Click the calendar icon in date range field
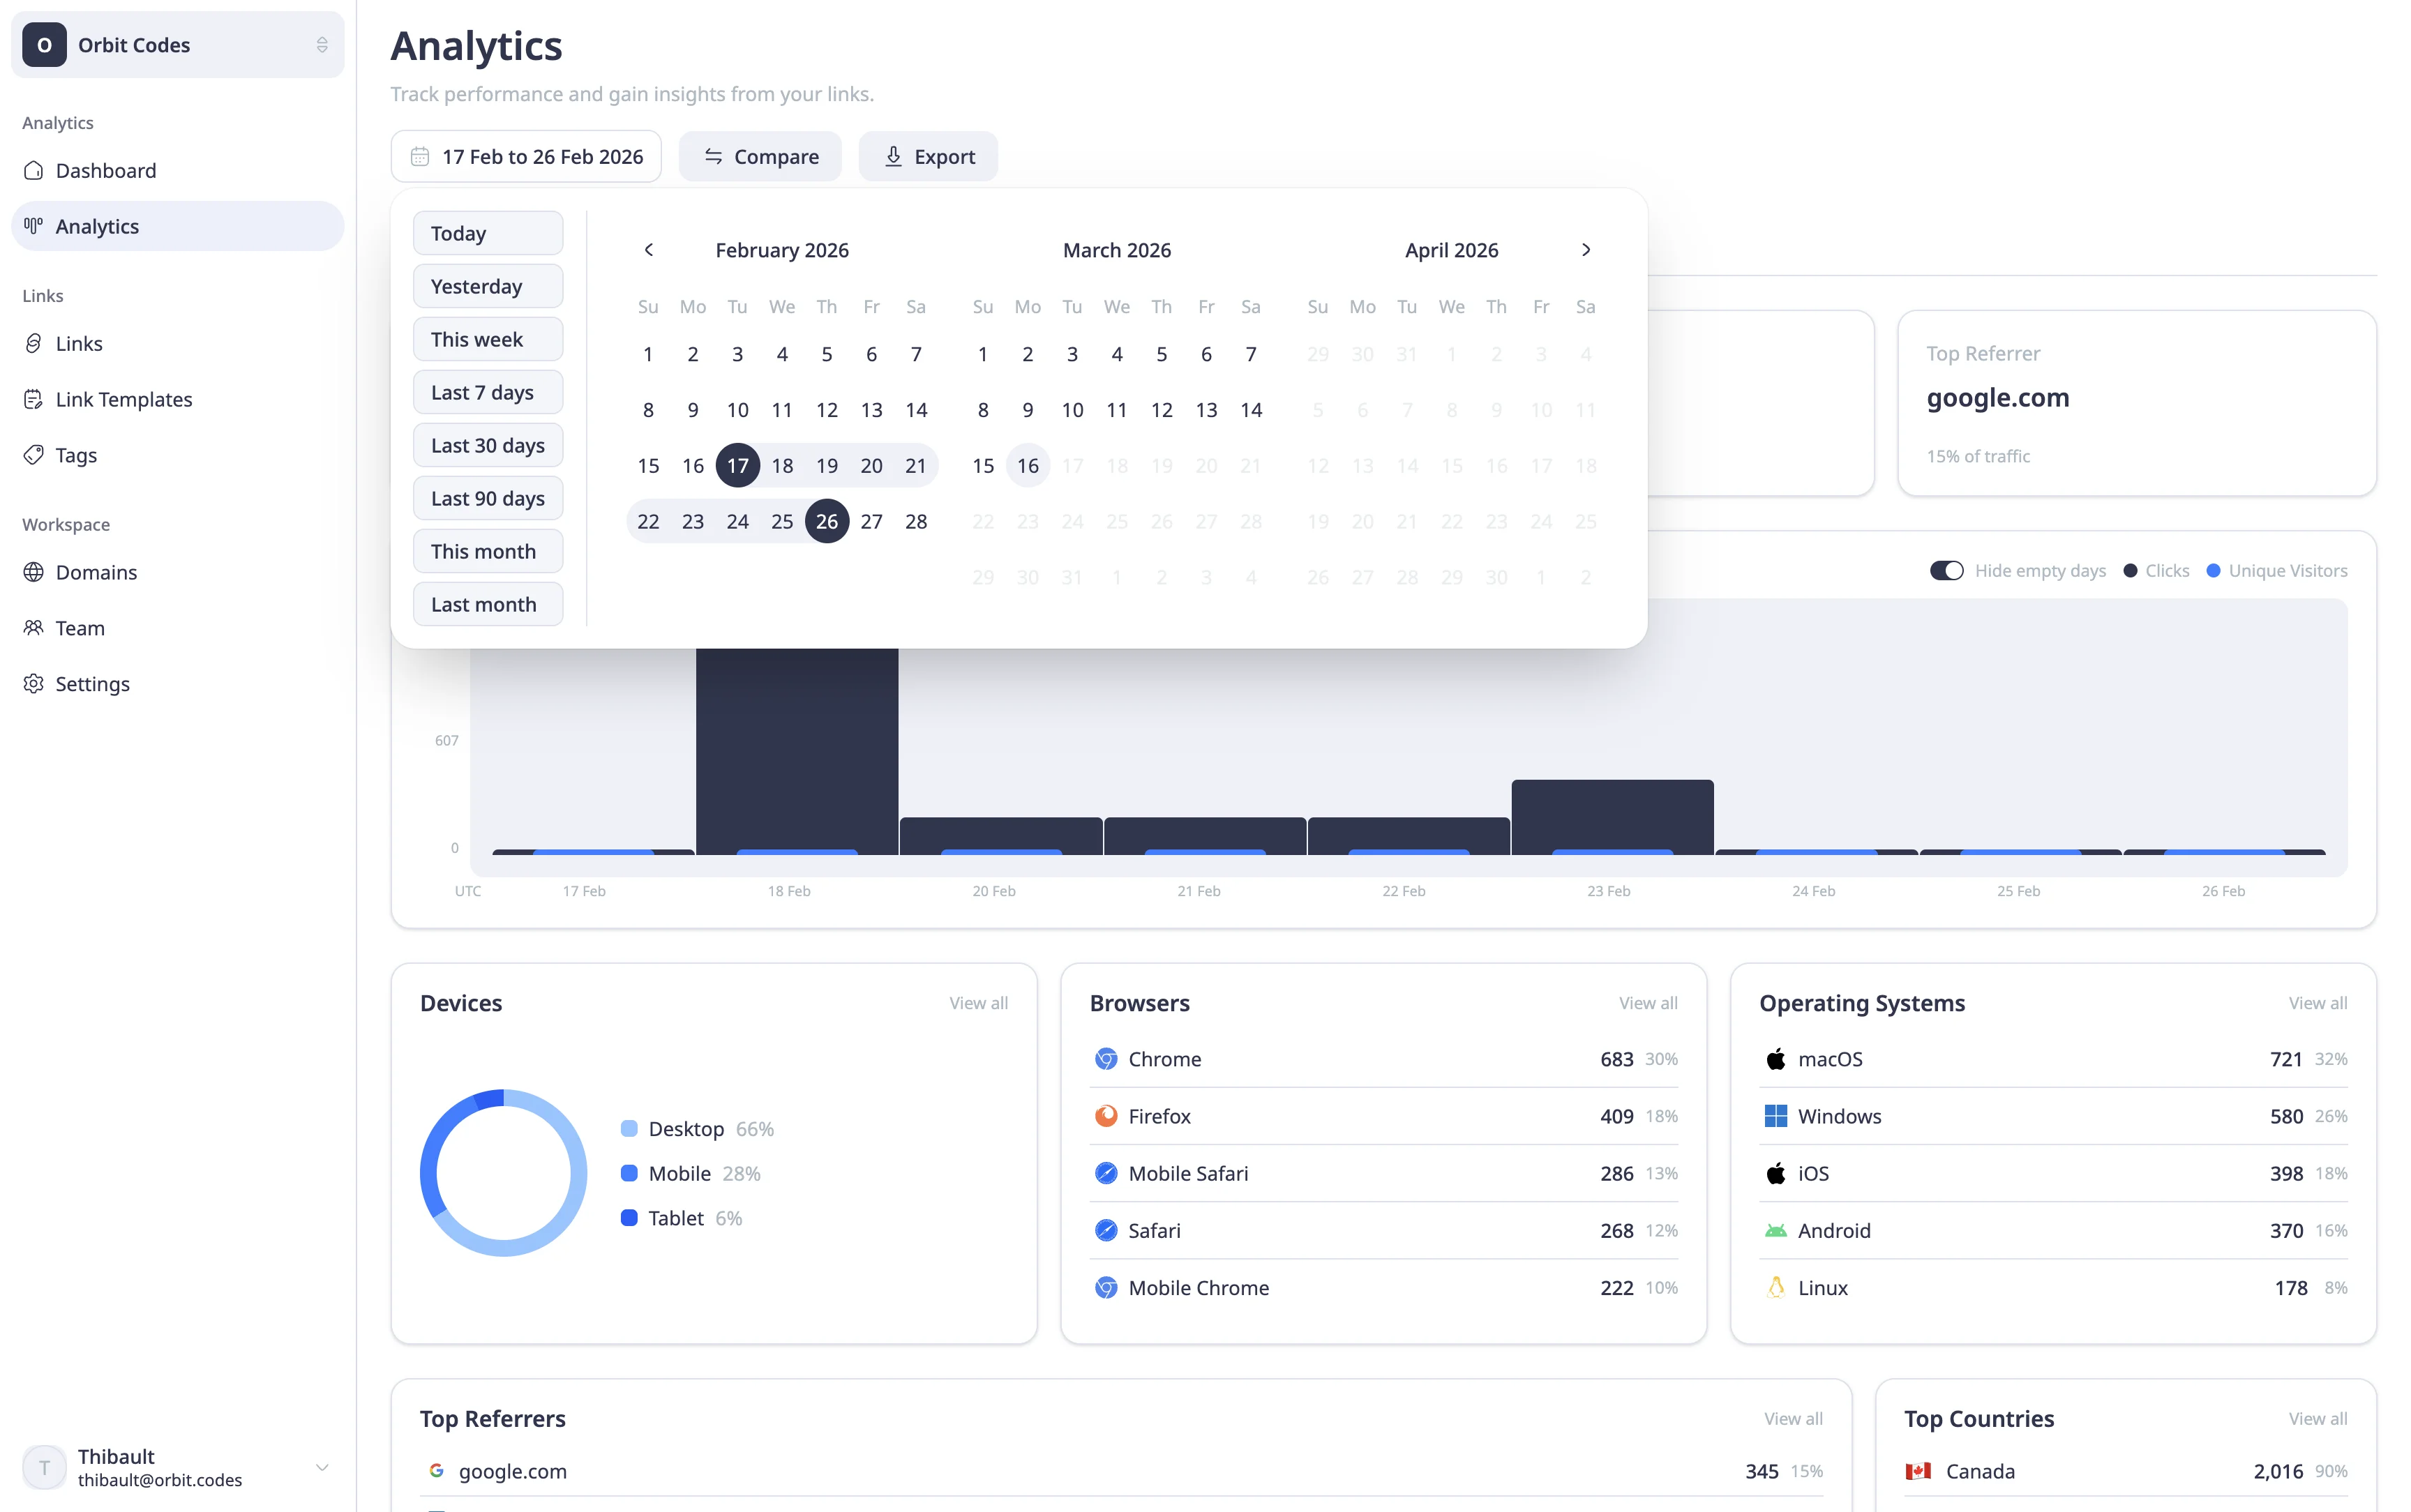 [x=420, y=157]
